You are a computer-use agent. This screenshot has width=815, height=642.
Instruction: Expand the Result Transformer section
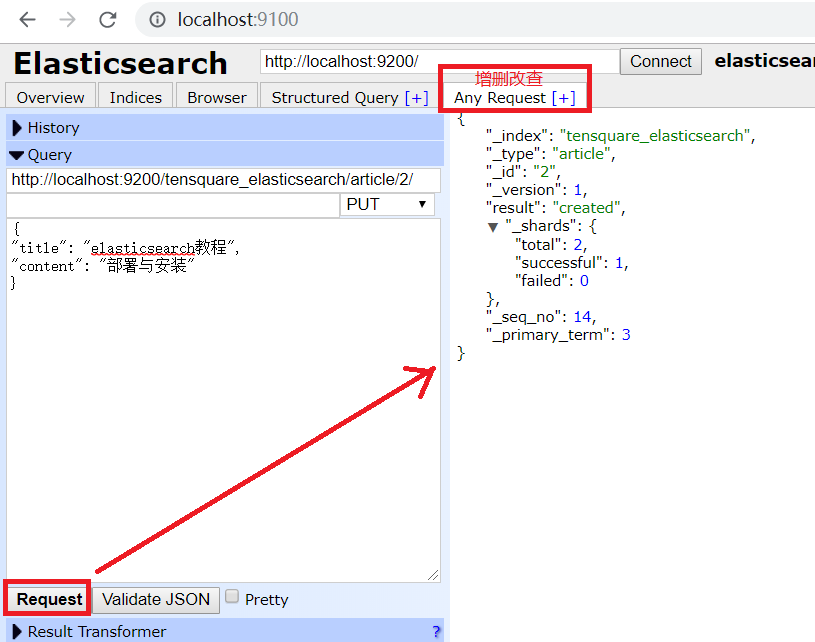click(x=225, y=631)
